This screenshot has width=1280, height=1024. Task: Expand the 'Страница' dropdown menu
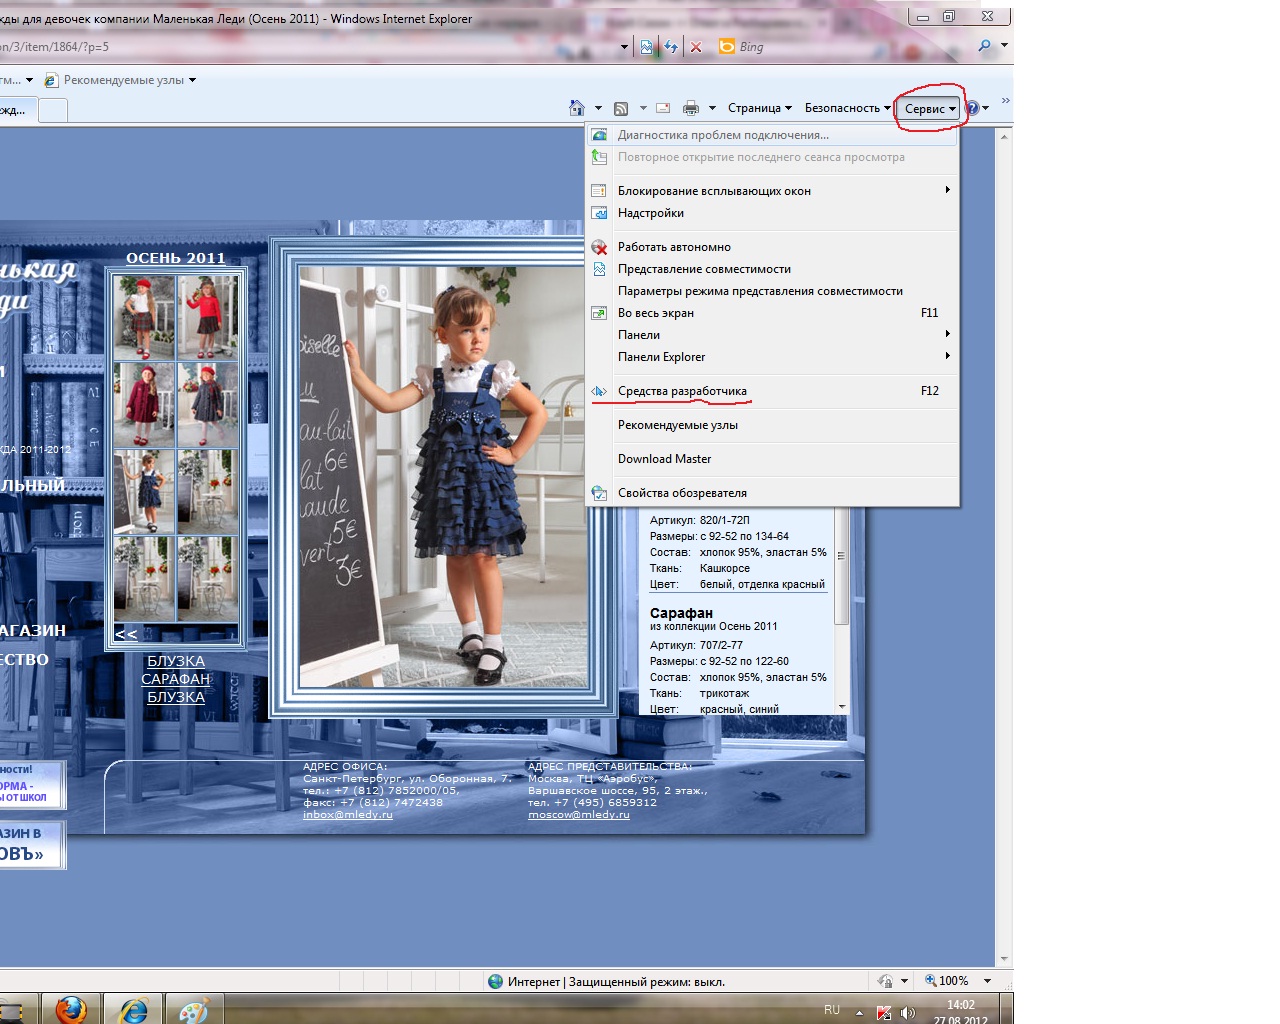click(759, 108)
